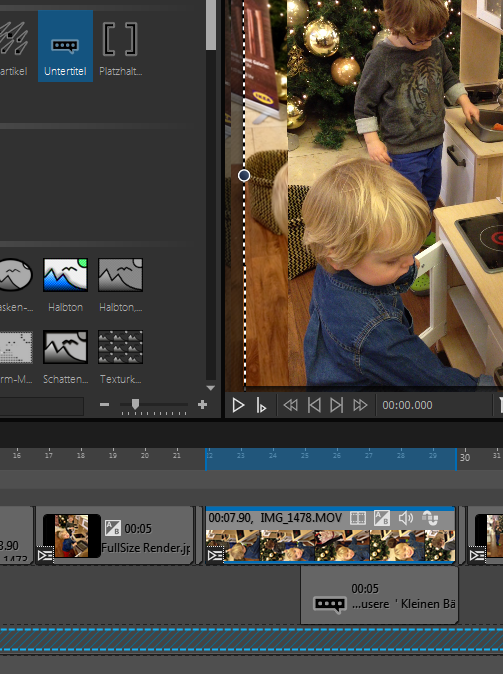Click the toolbox vertical scrollbar thumb

(211, 25)
